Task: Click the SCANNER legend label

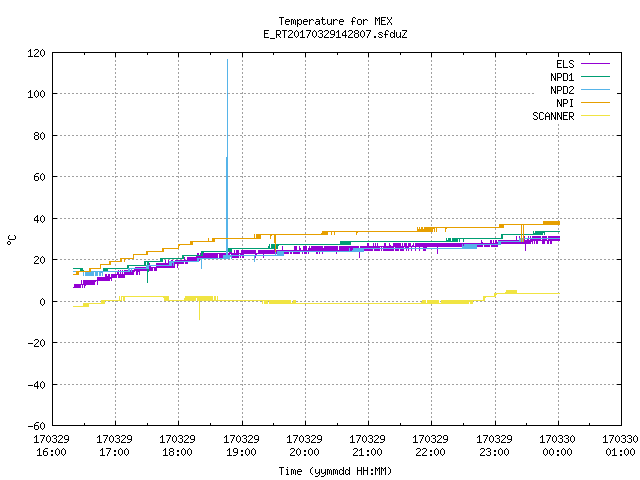Action: 553,116
